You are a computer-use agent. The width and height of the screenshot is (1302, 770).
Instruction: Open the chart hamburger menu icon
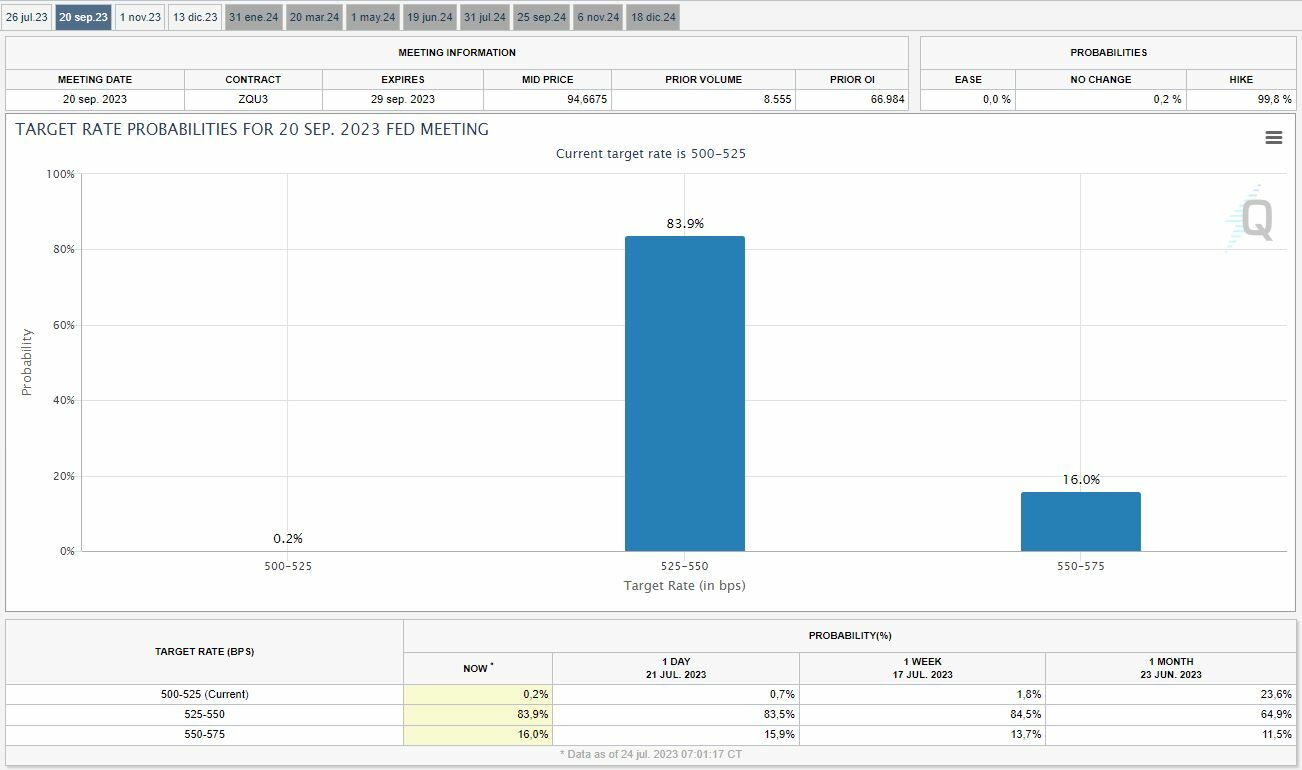click(1273, 138)
